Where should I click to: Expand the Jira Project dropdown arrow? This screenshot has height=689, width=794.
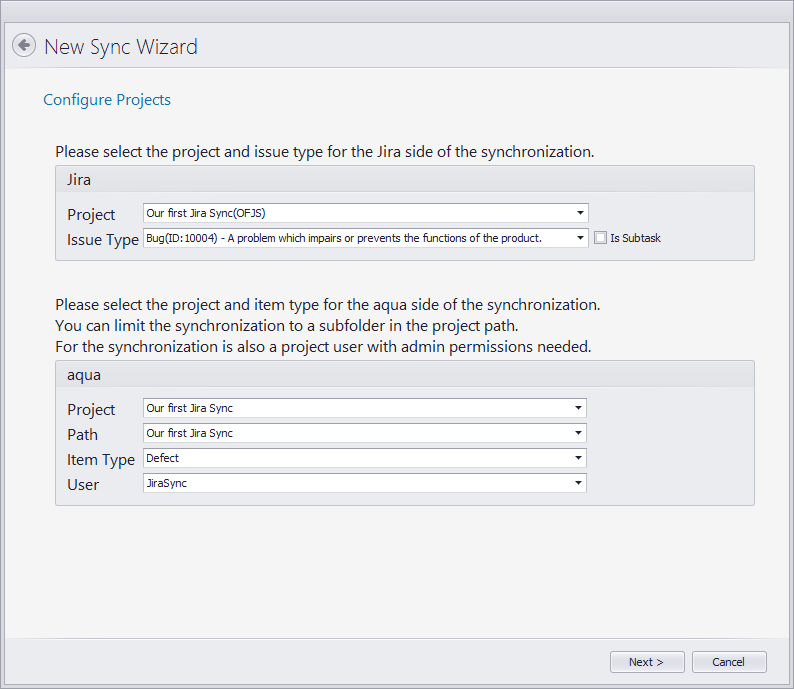580,213
